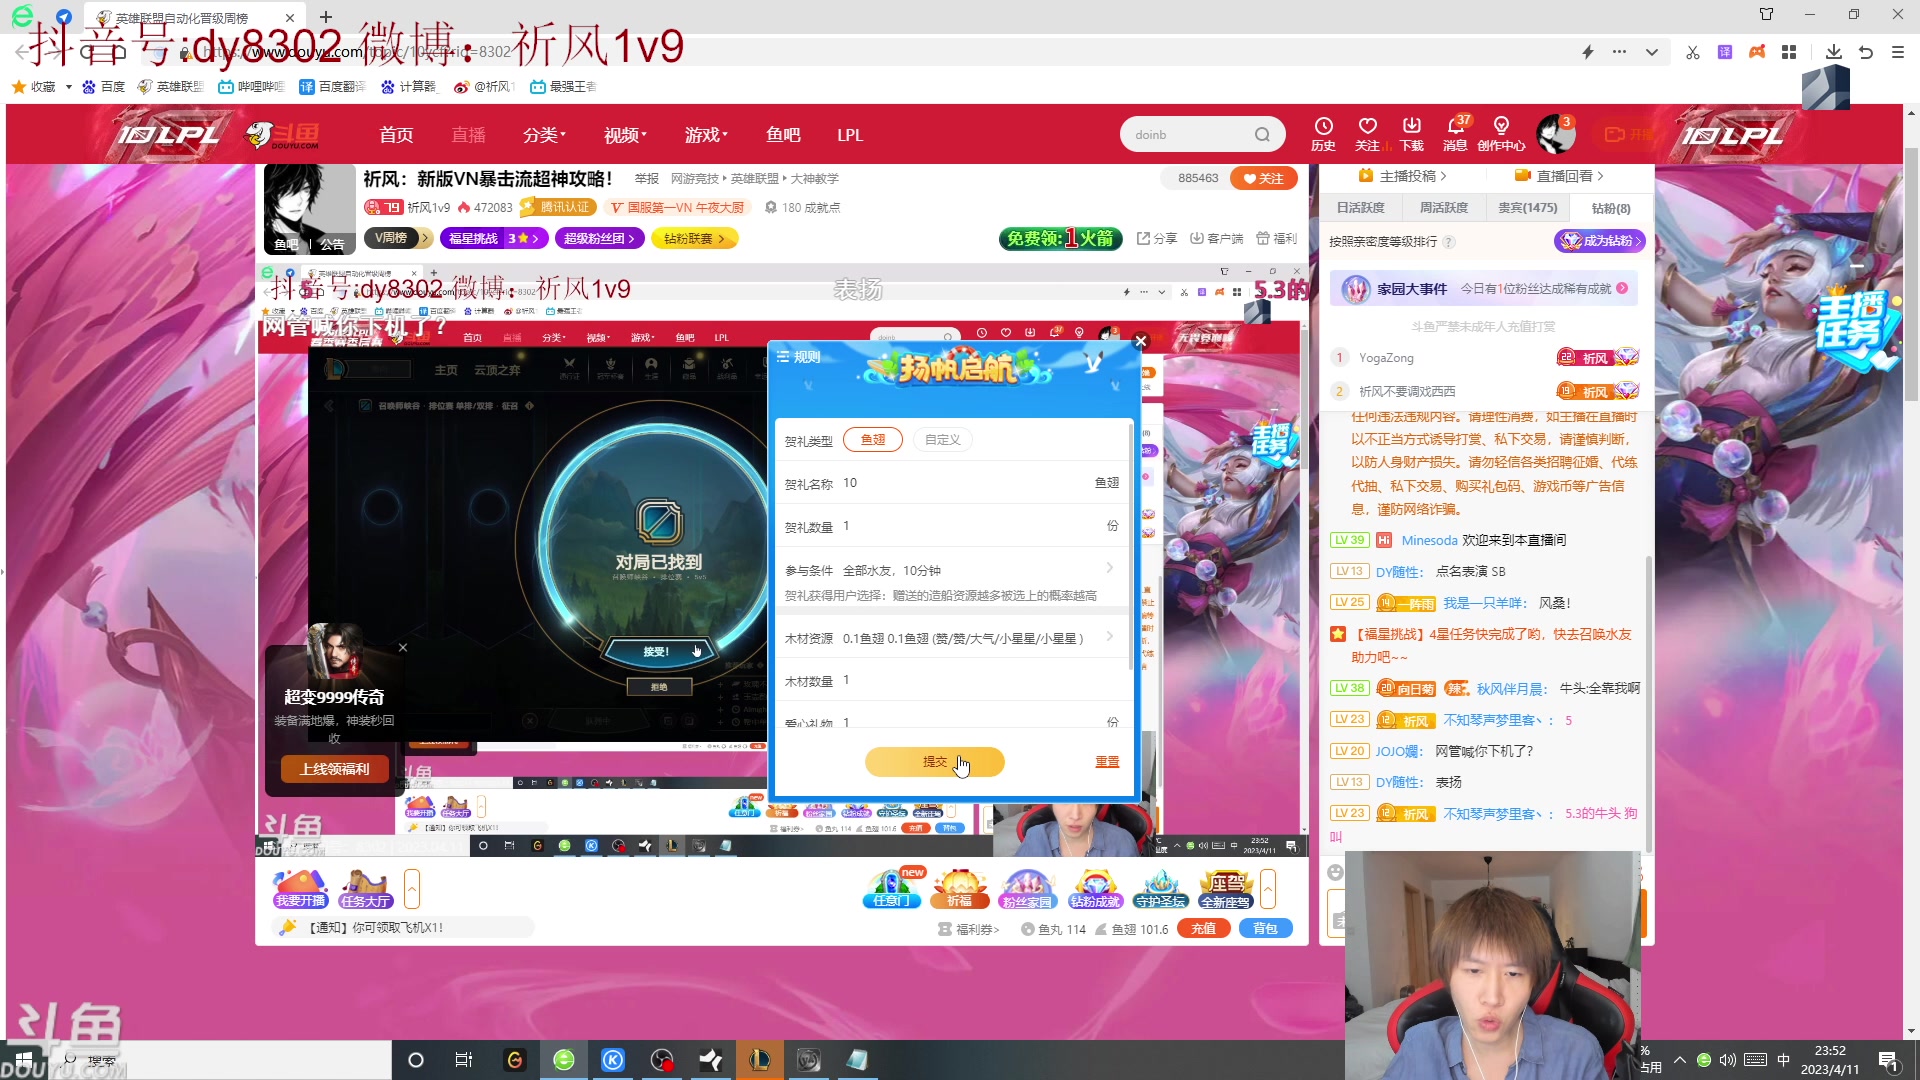Expand the address bar dropdown chevron
1920x1080 pixels.
tap(1651, 52)
